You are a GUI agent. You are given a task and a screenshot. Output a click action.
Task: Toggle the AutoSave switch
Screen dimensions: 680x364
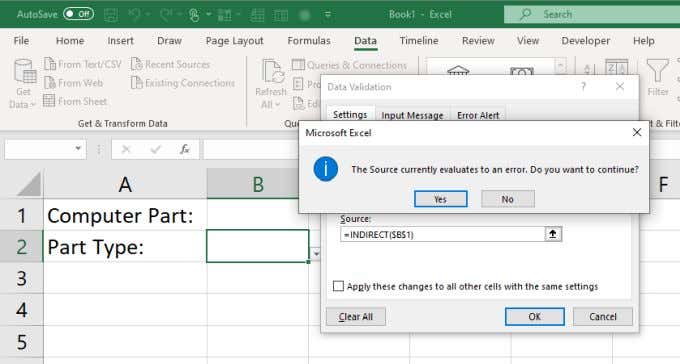tap(78, 14)
